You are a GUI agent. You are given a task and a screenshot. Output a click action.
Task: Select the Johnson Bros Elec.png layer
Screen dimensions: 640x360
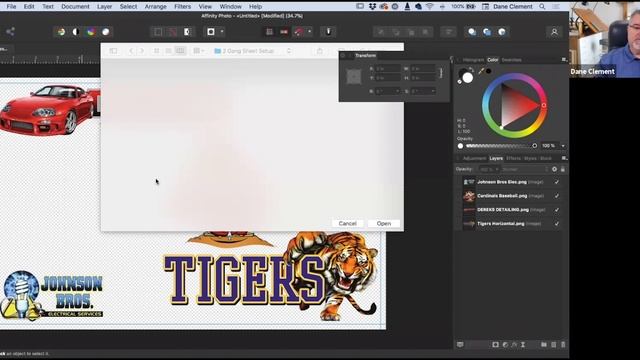click(510, 182)
